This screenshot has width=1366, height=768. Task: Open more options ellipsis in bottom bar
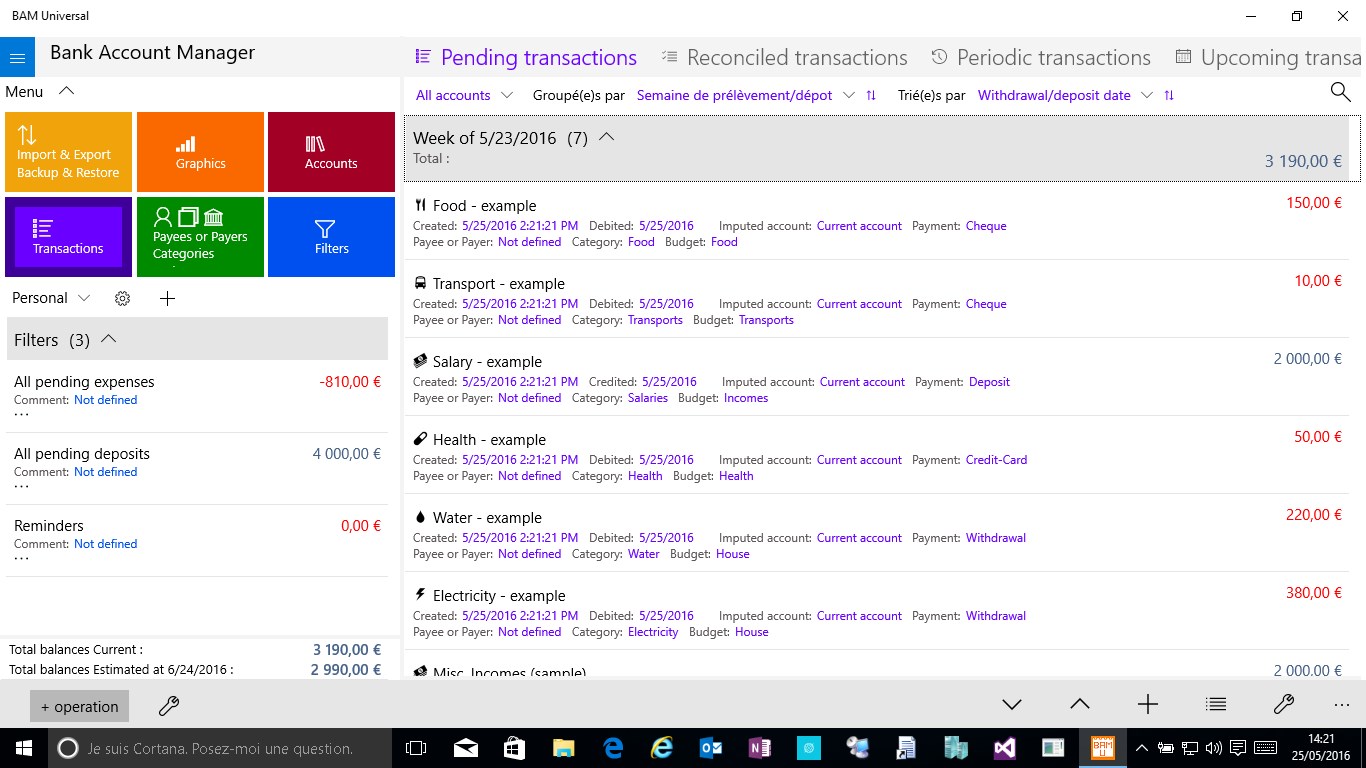1342,704
